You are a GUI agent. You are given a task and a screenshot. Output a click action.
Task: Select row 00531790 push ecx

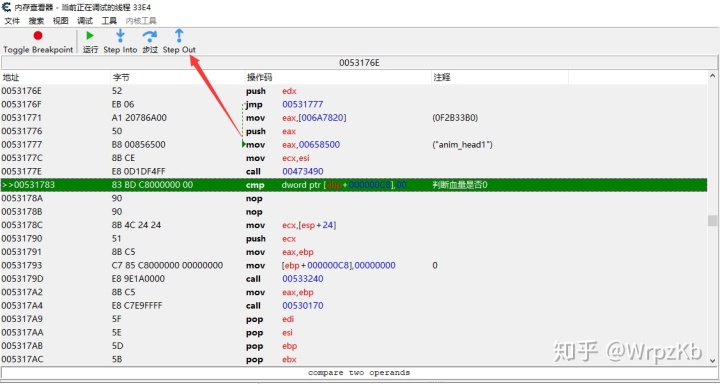click(x=354, y=238)
